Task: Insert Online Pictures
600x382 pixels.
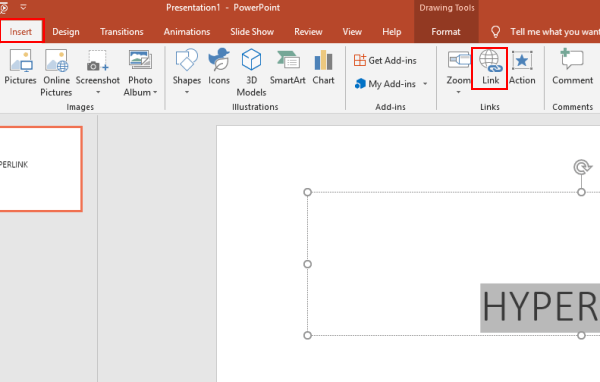Action: coord(56,72)
